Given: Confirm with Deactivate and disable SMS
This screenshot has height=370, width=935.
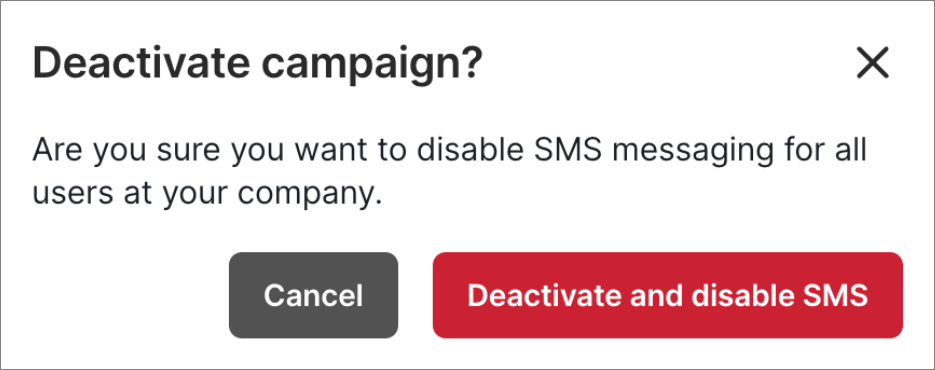Looking at the screenshot, I should coord(668,295).
